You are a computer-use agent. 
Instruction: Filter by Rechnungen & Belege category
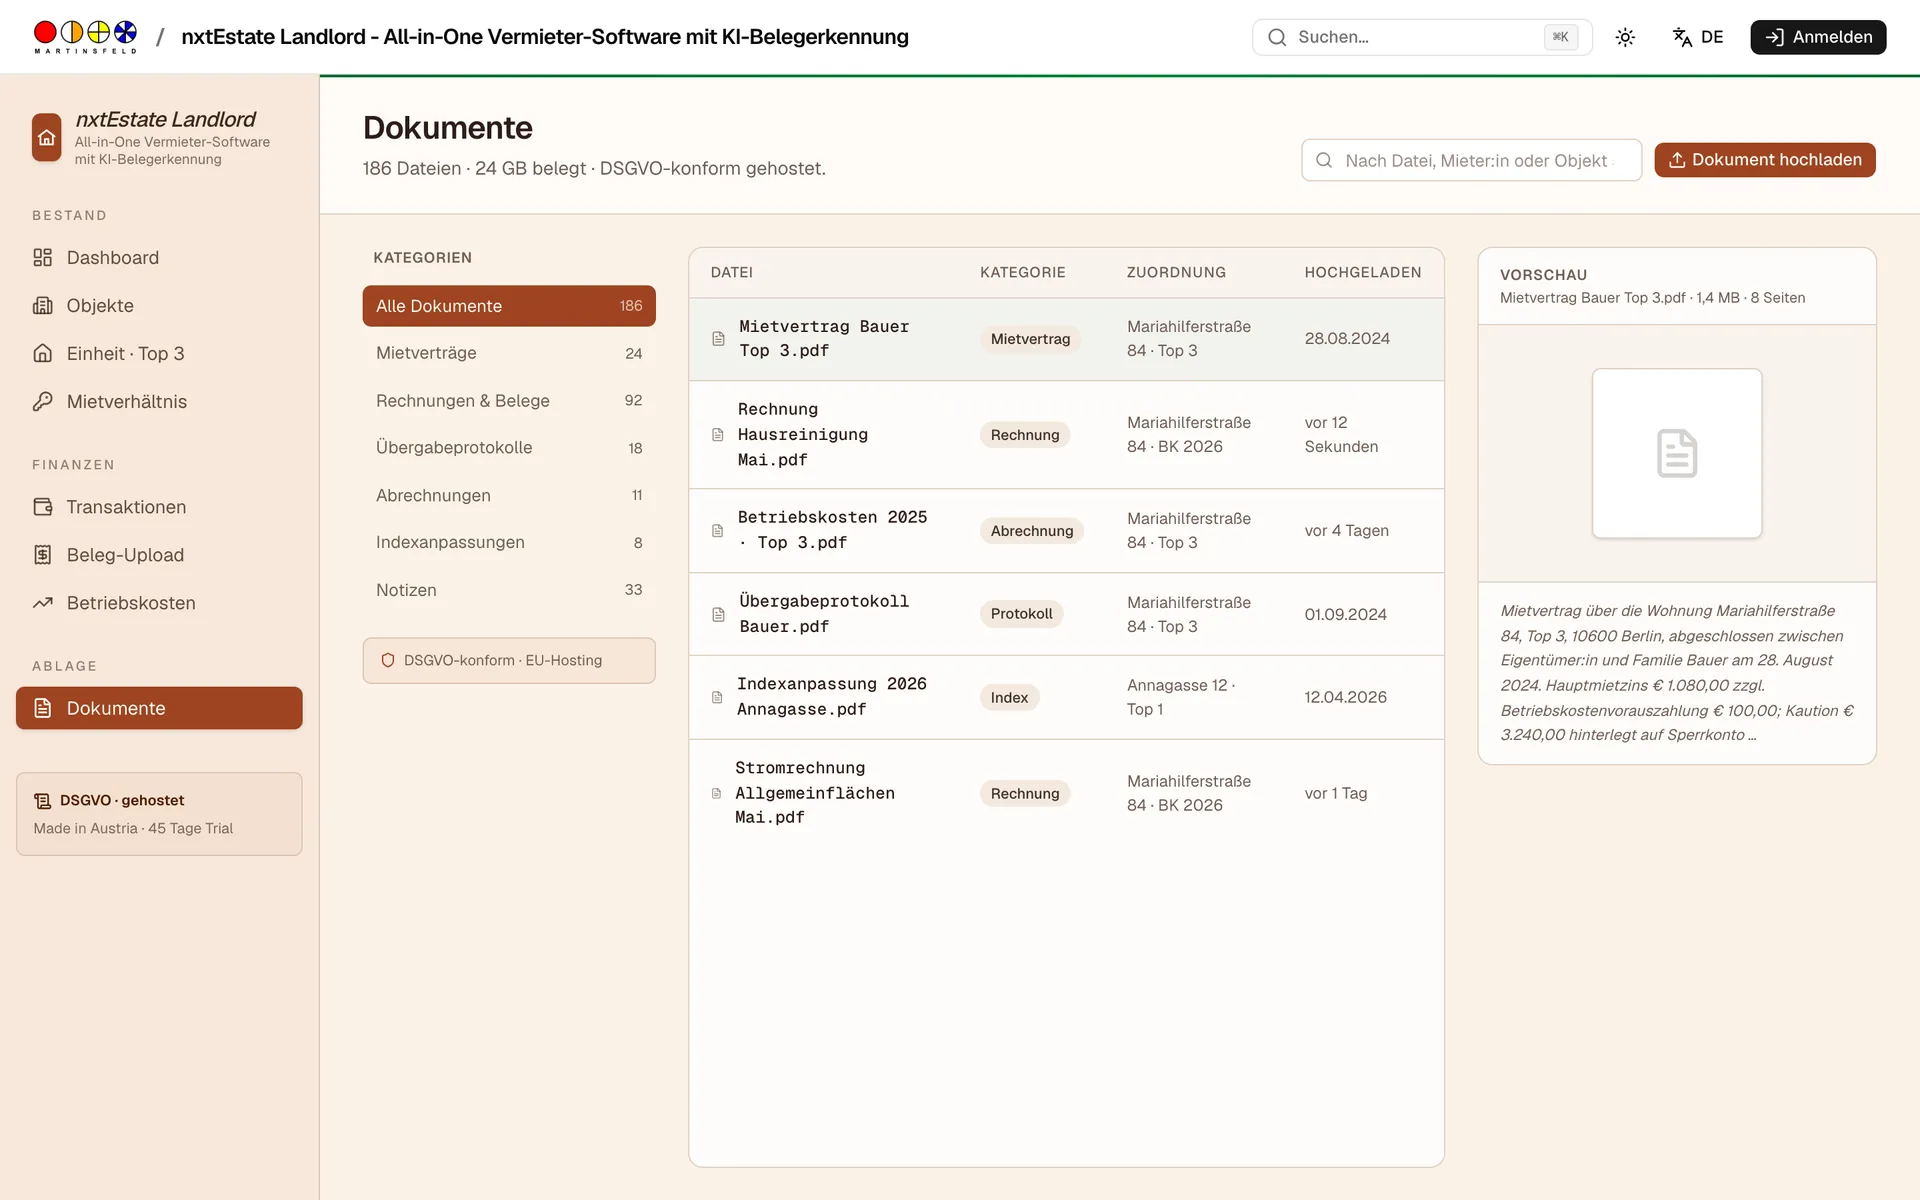[x=509, y=401]
